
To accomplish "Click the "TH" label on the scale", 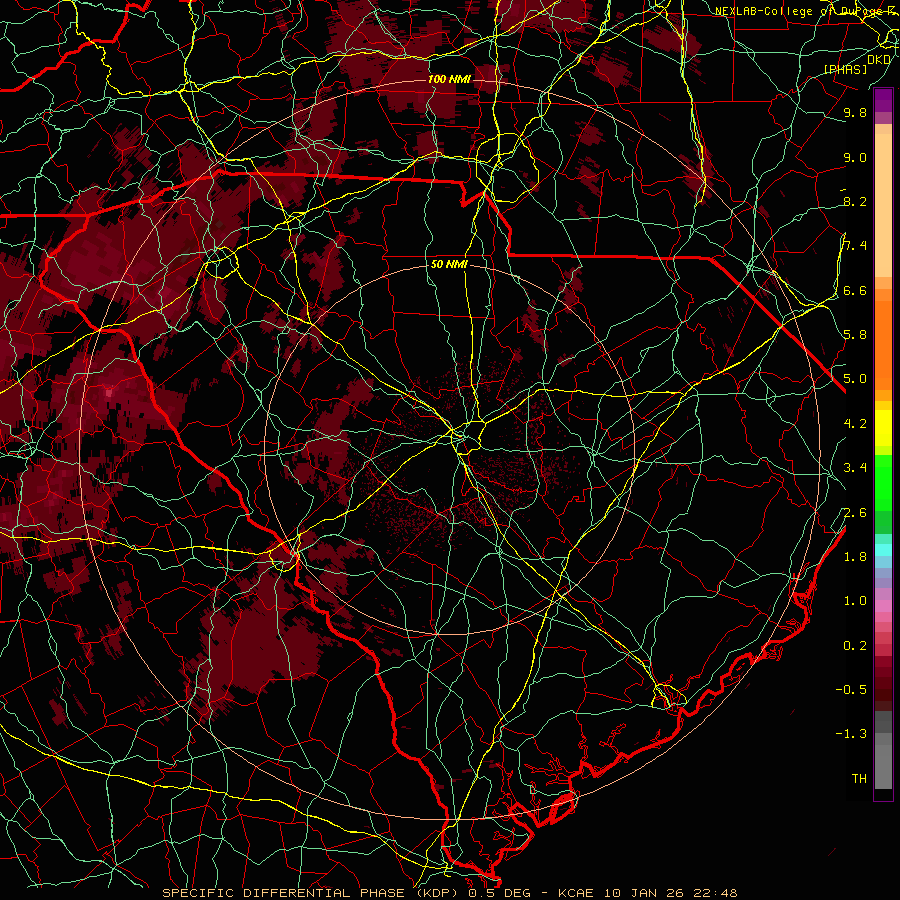I will point(859,779).
